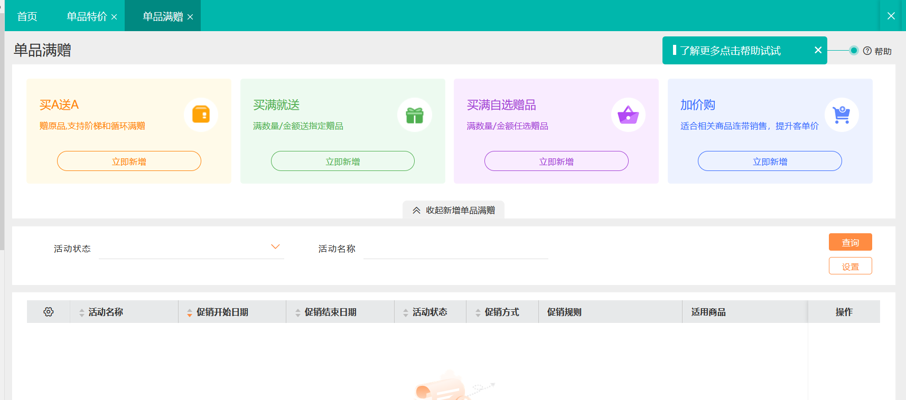Image resolution: width=906 pixels, height=400 pixels.
Task: Click 适合相关商品连带销售，提升客单价 description
Action: 749,125
